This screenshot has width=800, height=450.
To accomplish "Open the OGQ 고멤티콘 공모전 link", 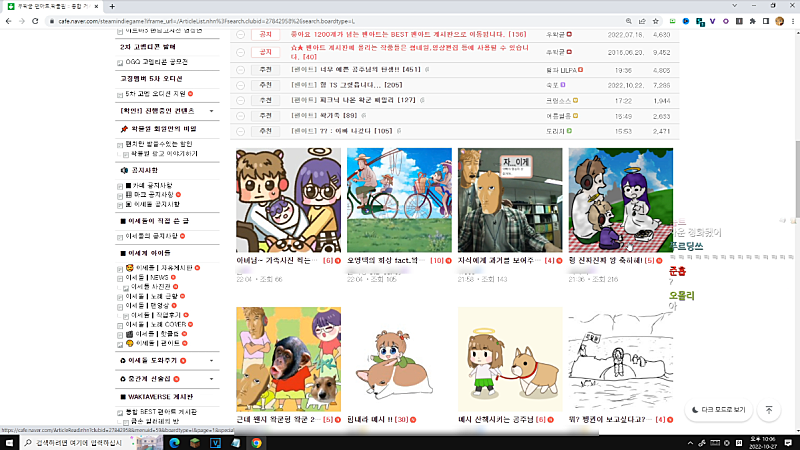I will coord(157,62).
